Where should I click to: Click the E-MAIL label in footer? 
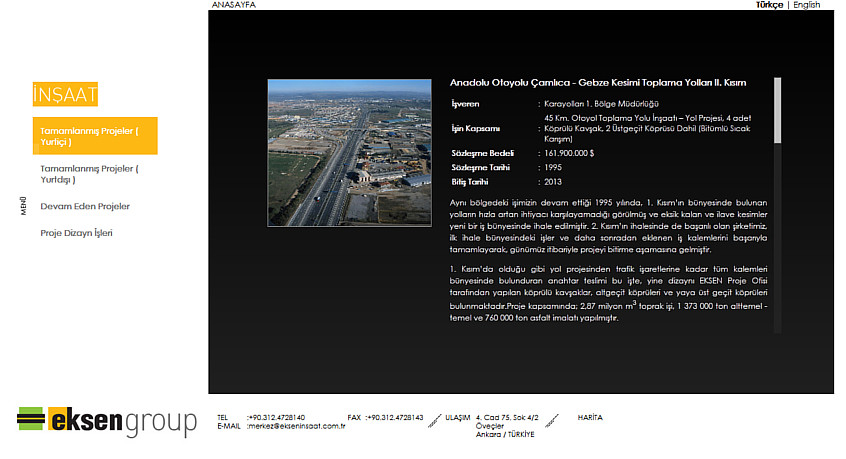(229, 426)
